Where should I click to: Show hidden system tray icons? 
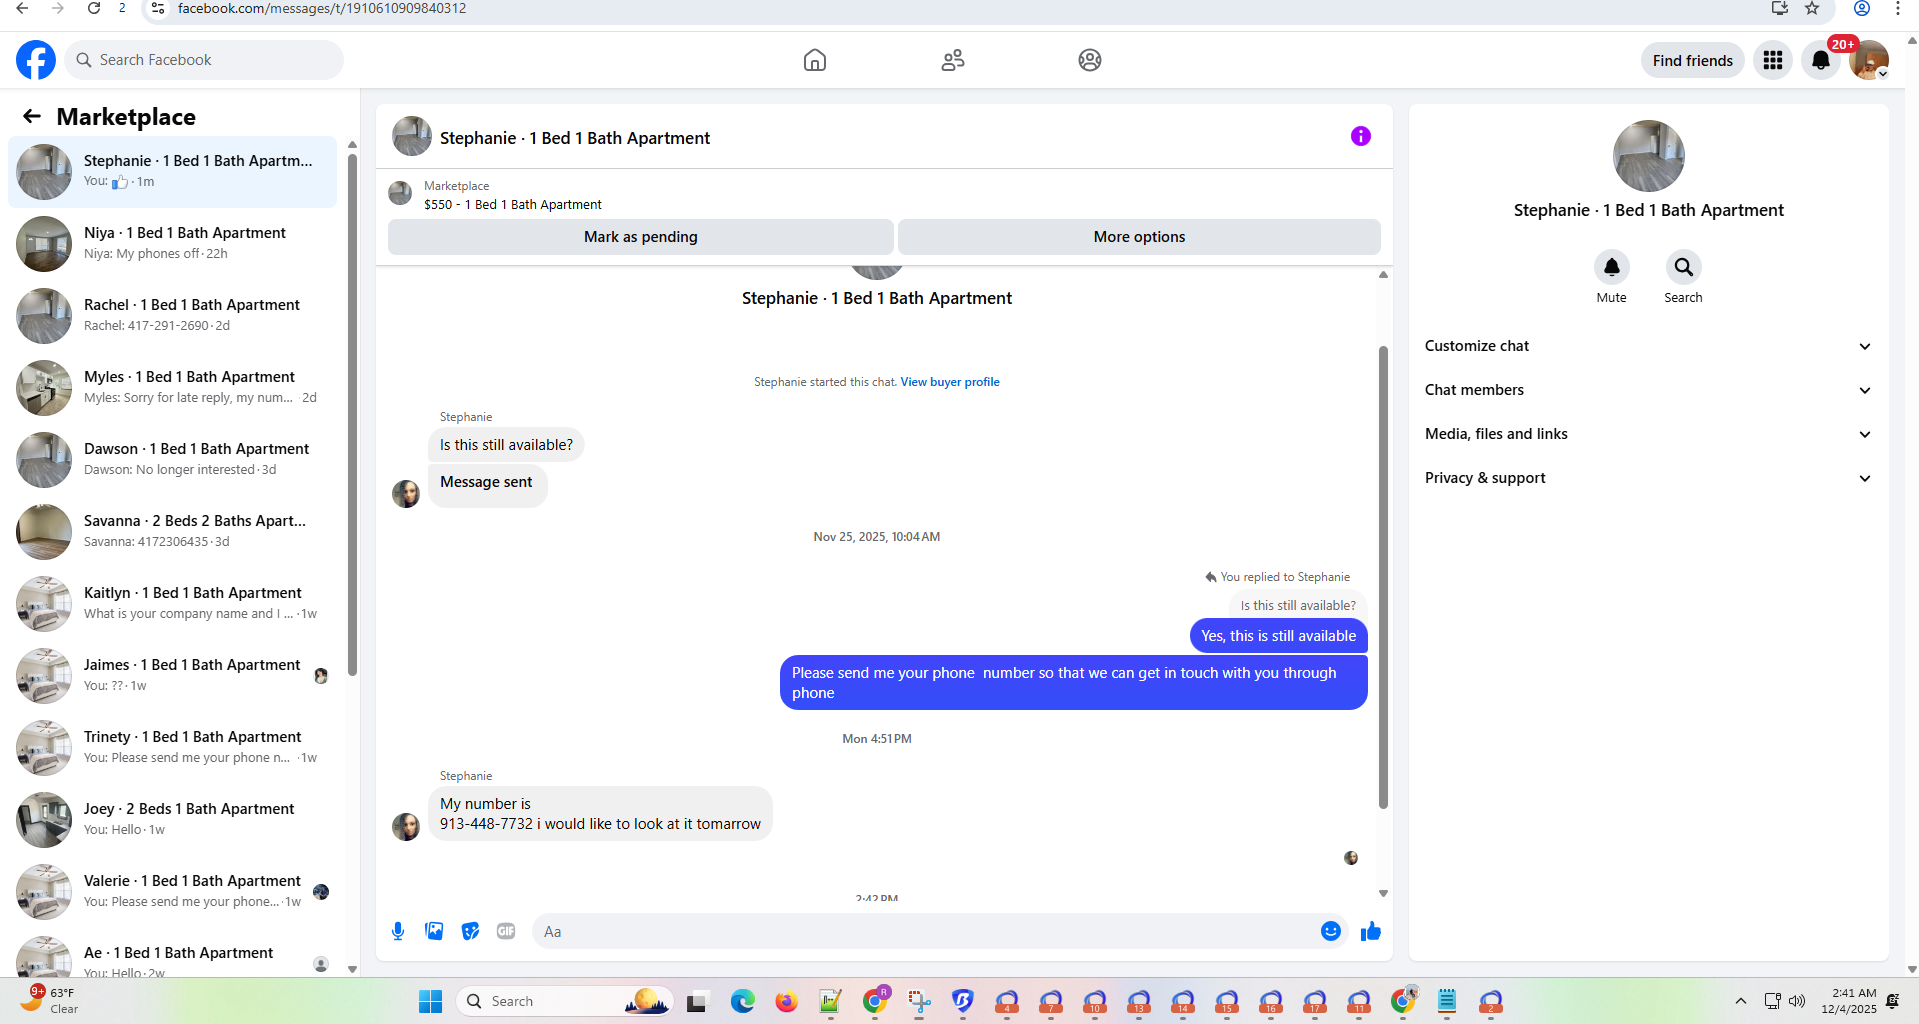tap(1740, 1001)
